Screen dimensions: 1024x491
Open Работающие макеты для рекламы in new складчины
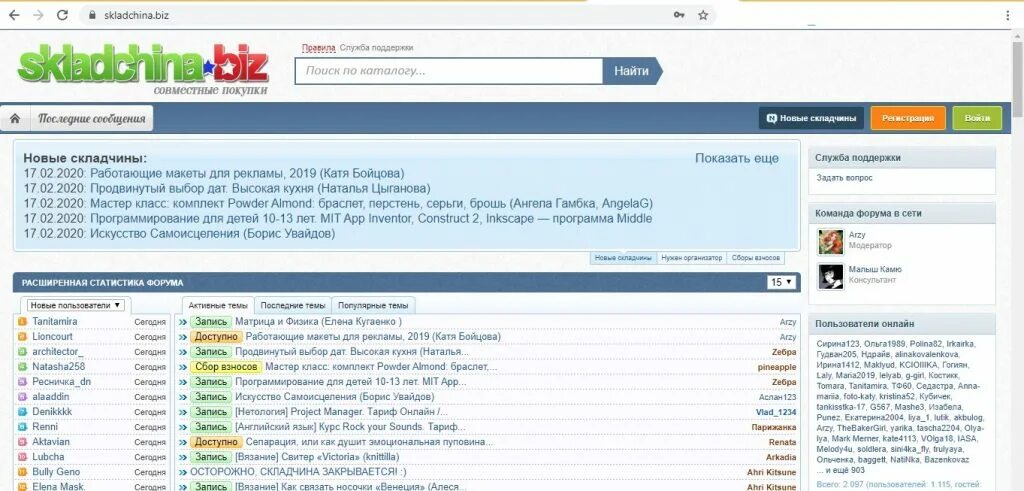click(248, 174)
